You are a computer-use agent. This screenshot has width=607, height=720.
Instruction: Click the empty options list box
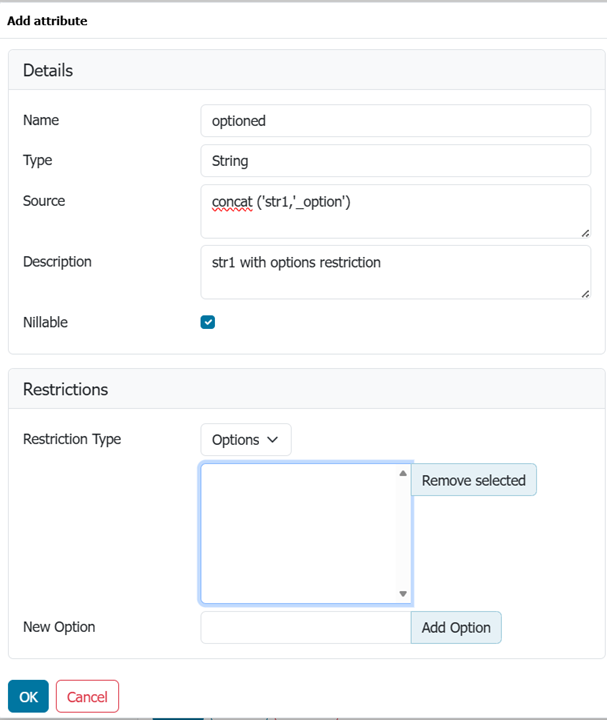coord(298,533)
